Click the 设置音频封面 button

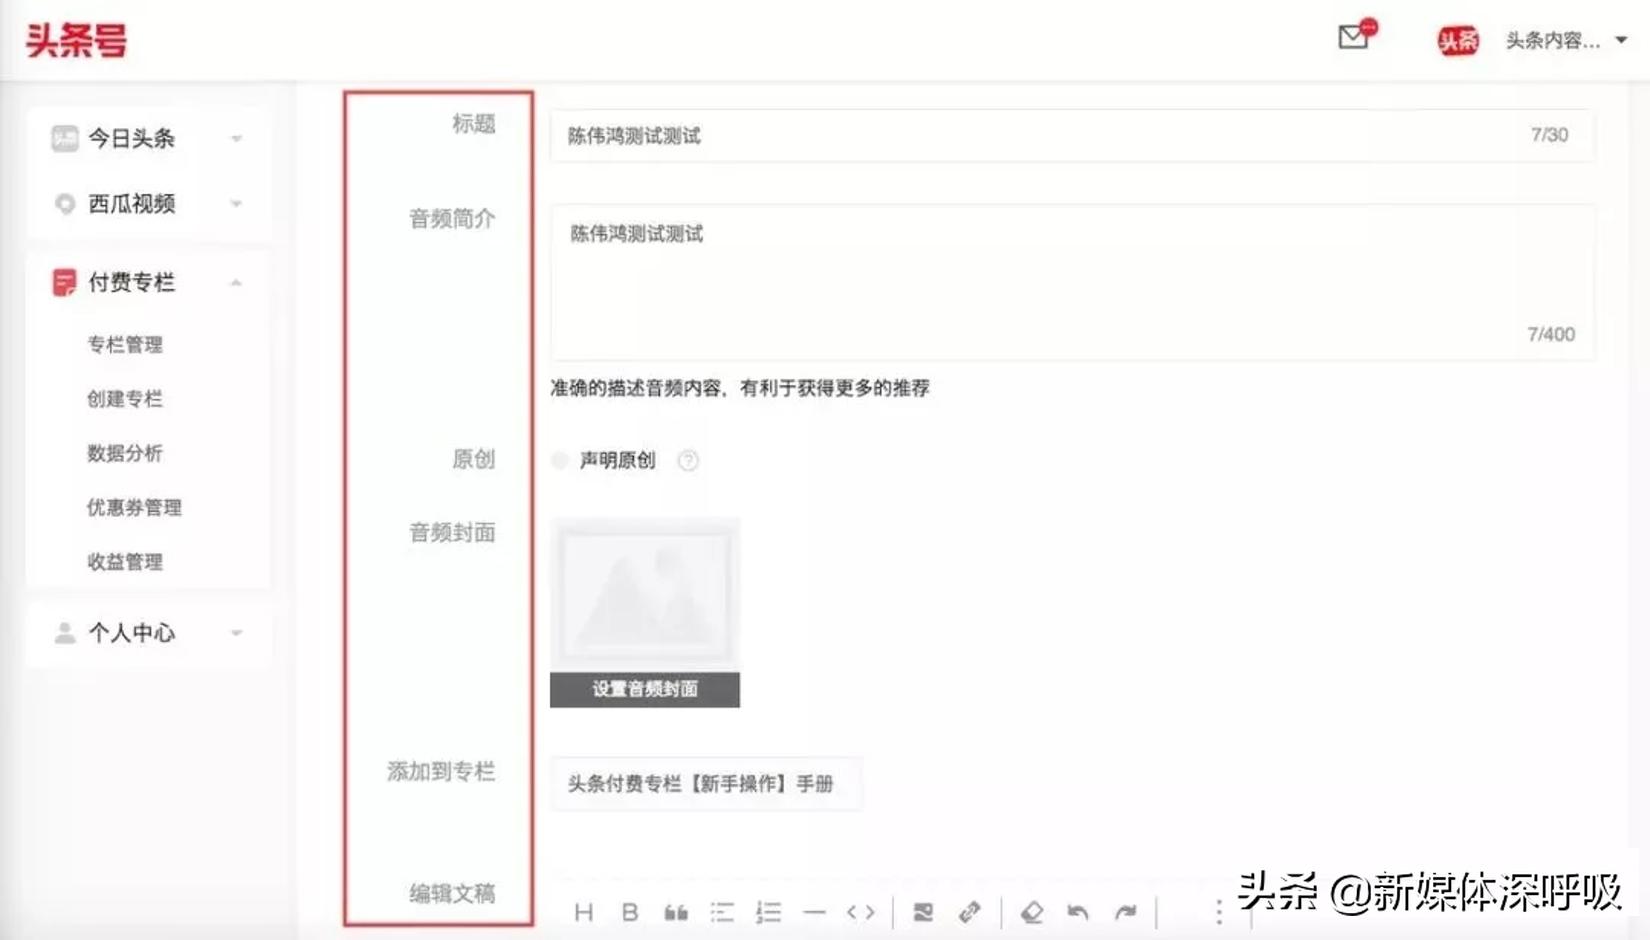pyautogui.click(x=644, y=689)
